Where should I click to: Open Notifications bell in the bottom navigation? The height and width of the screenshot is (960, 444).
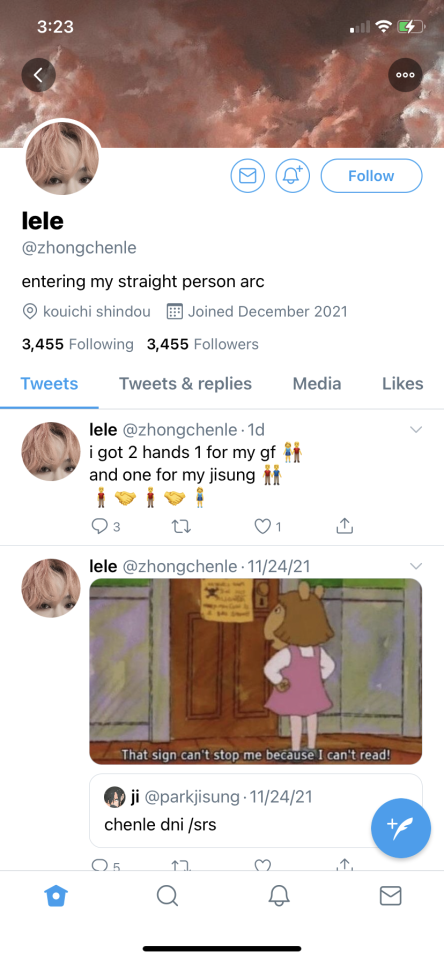click(279, 896)
